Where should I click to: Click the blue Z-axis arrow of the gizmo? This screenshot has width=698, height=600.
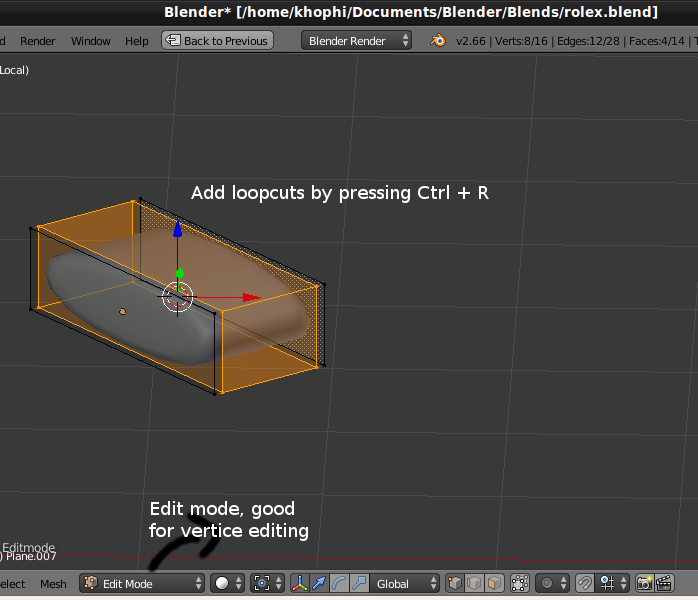click(177, 229)
